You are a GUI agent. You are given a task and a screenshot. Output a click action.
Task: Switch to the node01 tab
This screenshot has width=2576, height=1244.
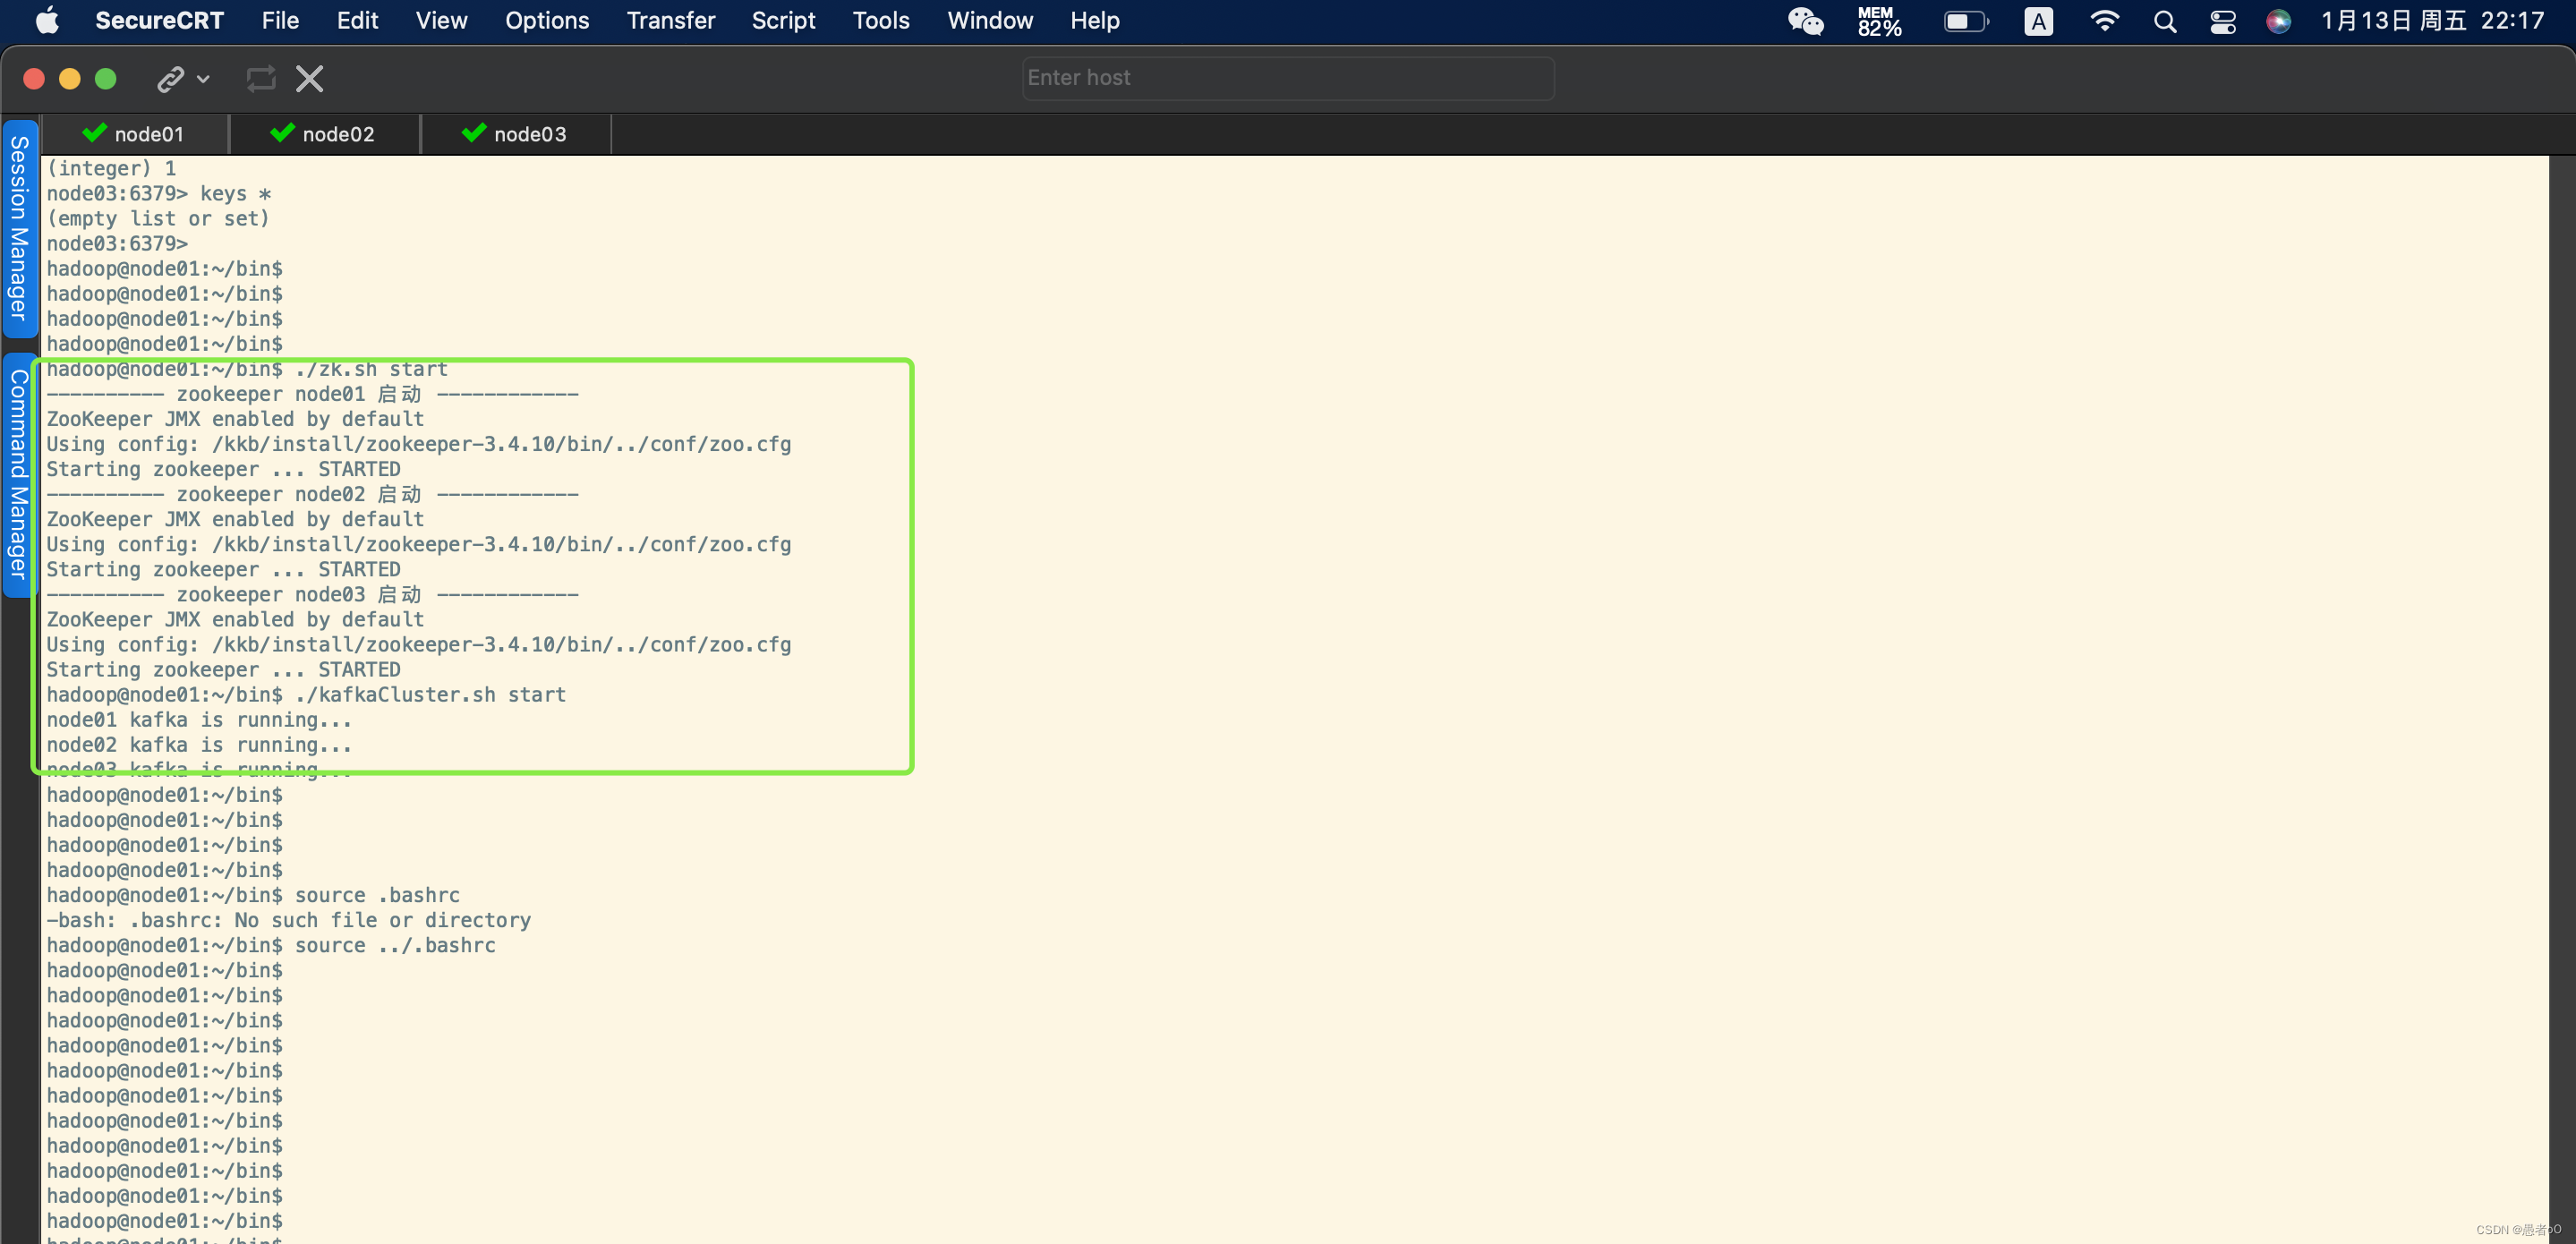(136, 134)
